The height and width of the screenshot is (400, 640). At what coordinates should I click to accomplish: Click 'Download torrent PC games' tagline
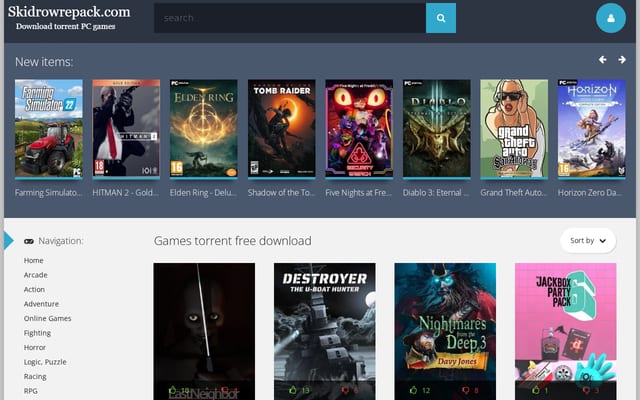click(x=66, y=27)
